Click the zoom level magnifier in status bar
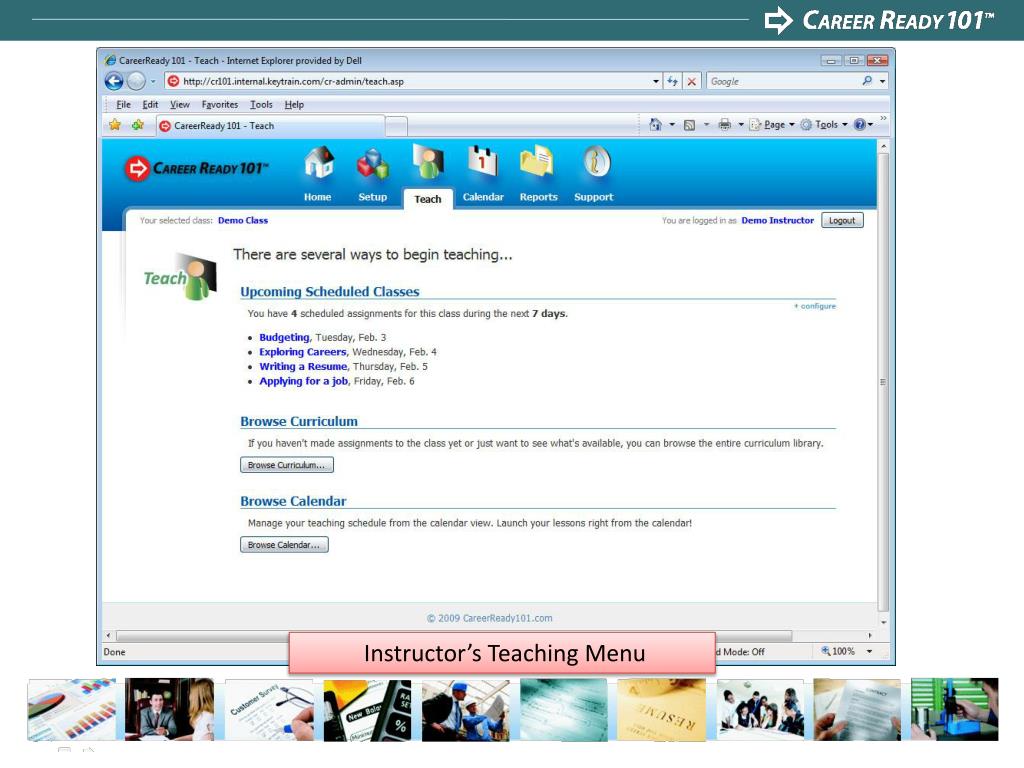This screenshot has height=768, width=1024. 826,651
